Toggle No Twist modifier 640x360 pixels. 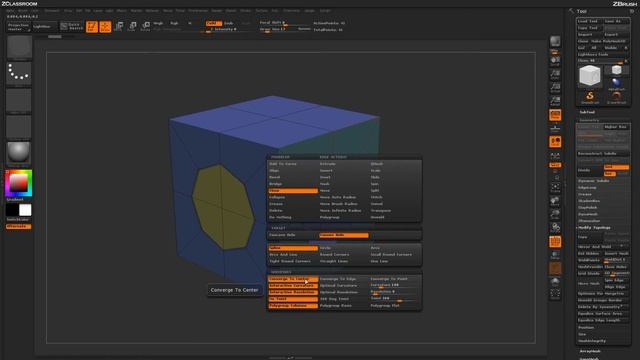pyautogui.click(x=293, y=299)
